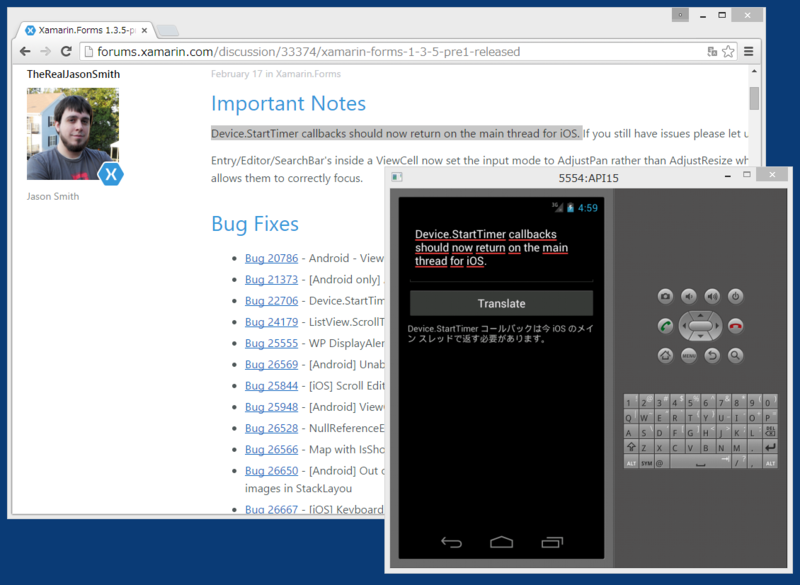Close the Xamarin.Forms 1.3.5 tab
The width and height of the screenshot is (800, 585).
pos(144,31)
